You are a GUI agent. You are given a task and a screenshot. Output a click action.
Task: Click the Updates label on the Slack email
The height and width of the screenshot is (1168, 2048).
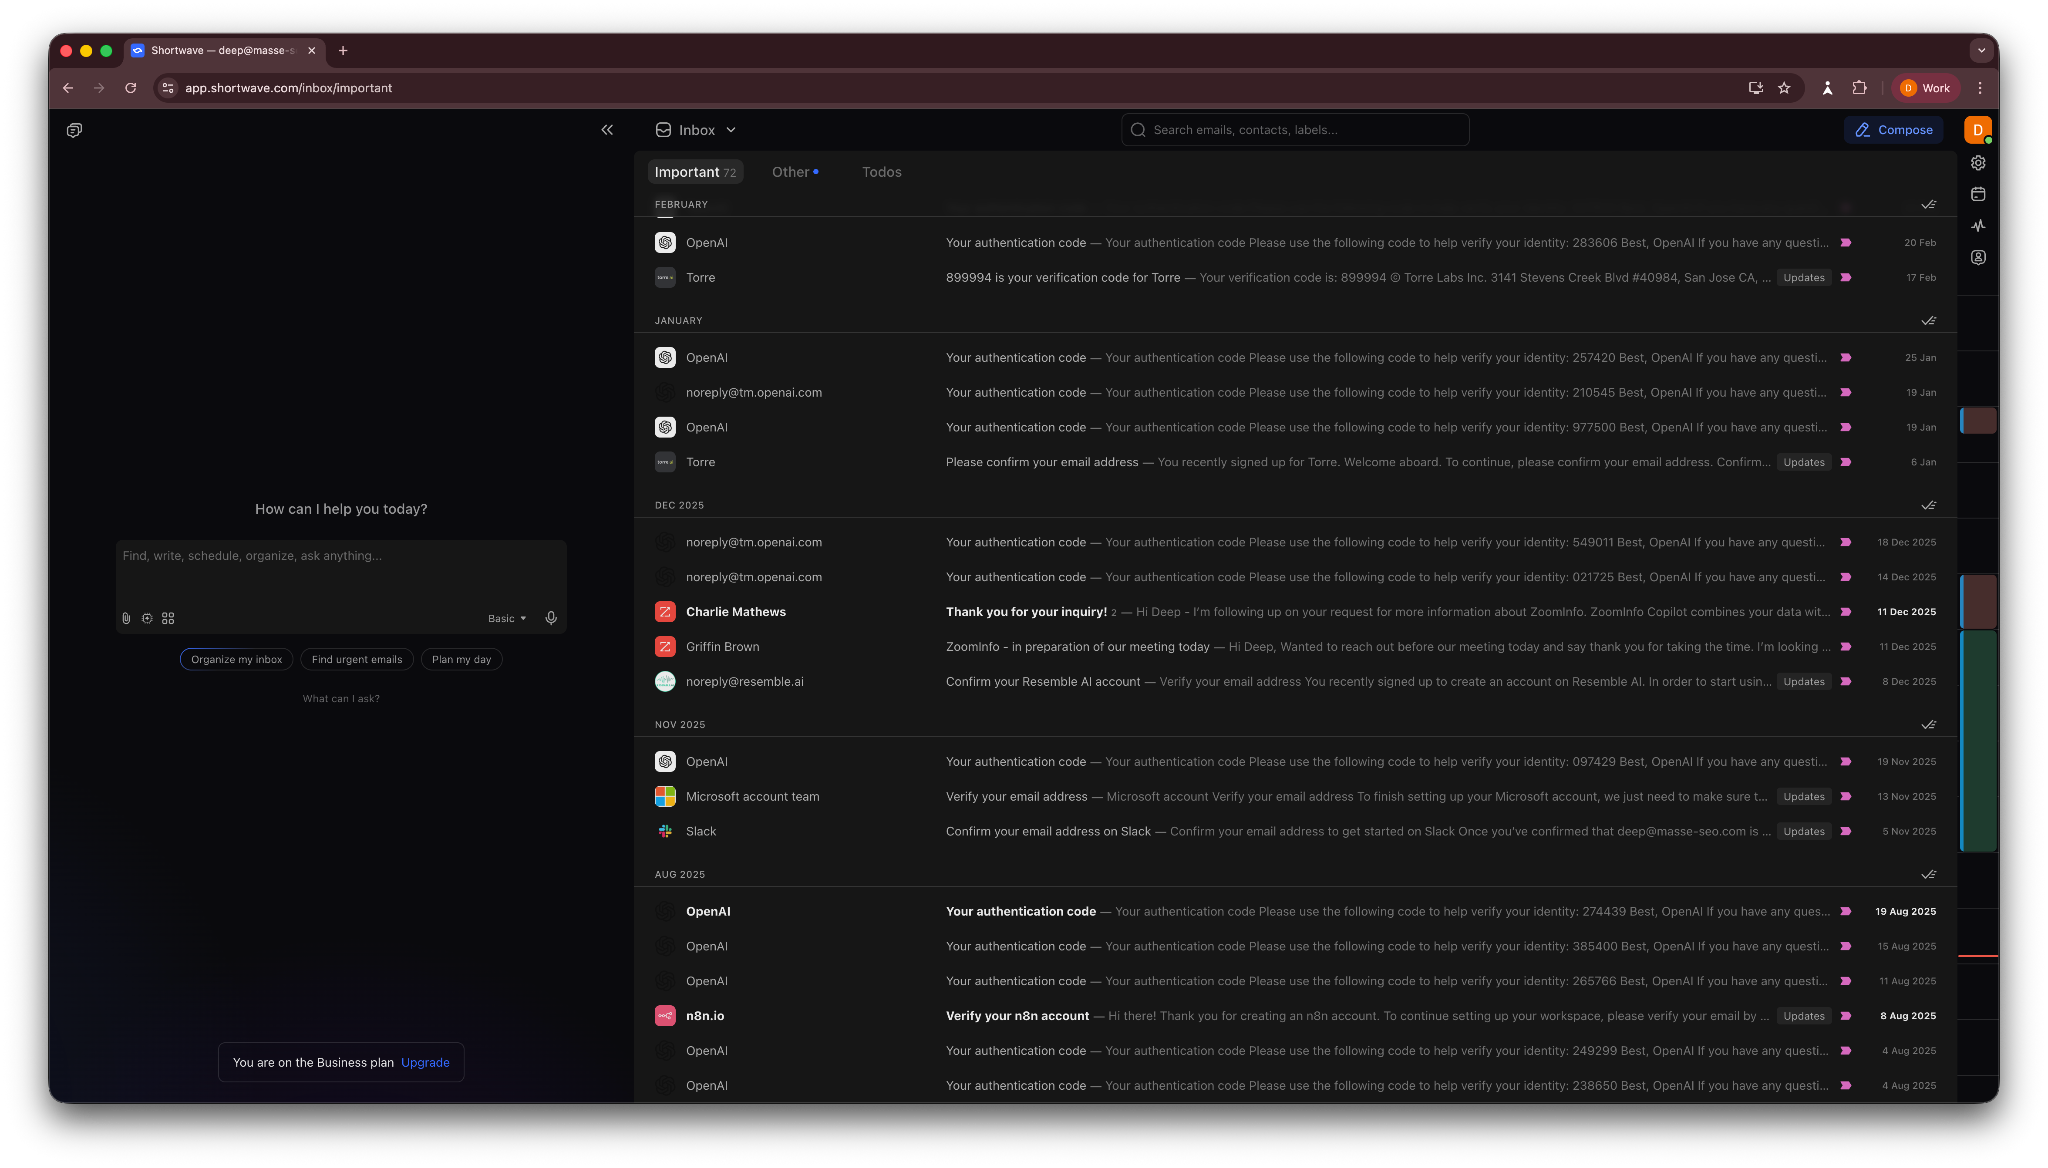click(1804, 832)
